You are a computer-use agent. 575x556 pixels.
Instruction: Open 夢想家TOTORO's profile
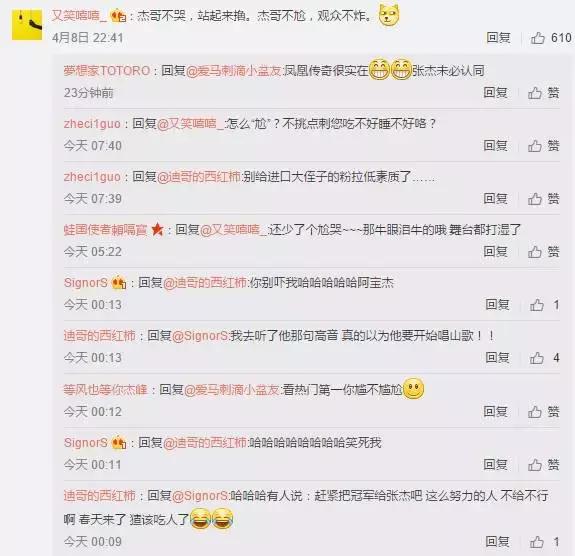(107, 70)
